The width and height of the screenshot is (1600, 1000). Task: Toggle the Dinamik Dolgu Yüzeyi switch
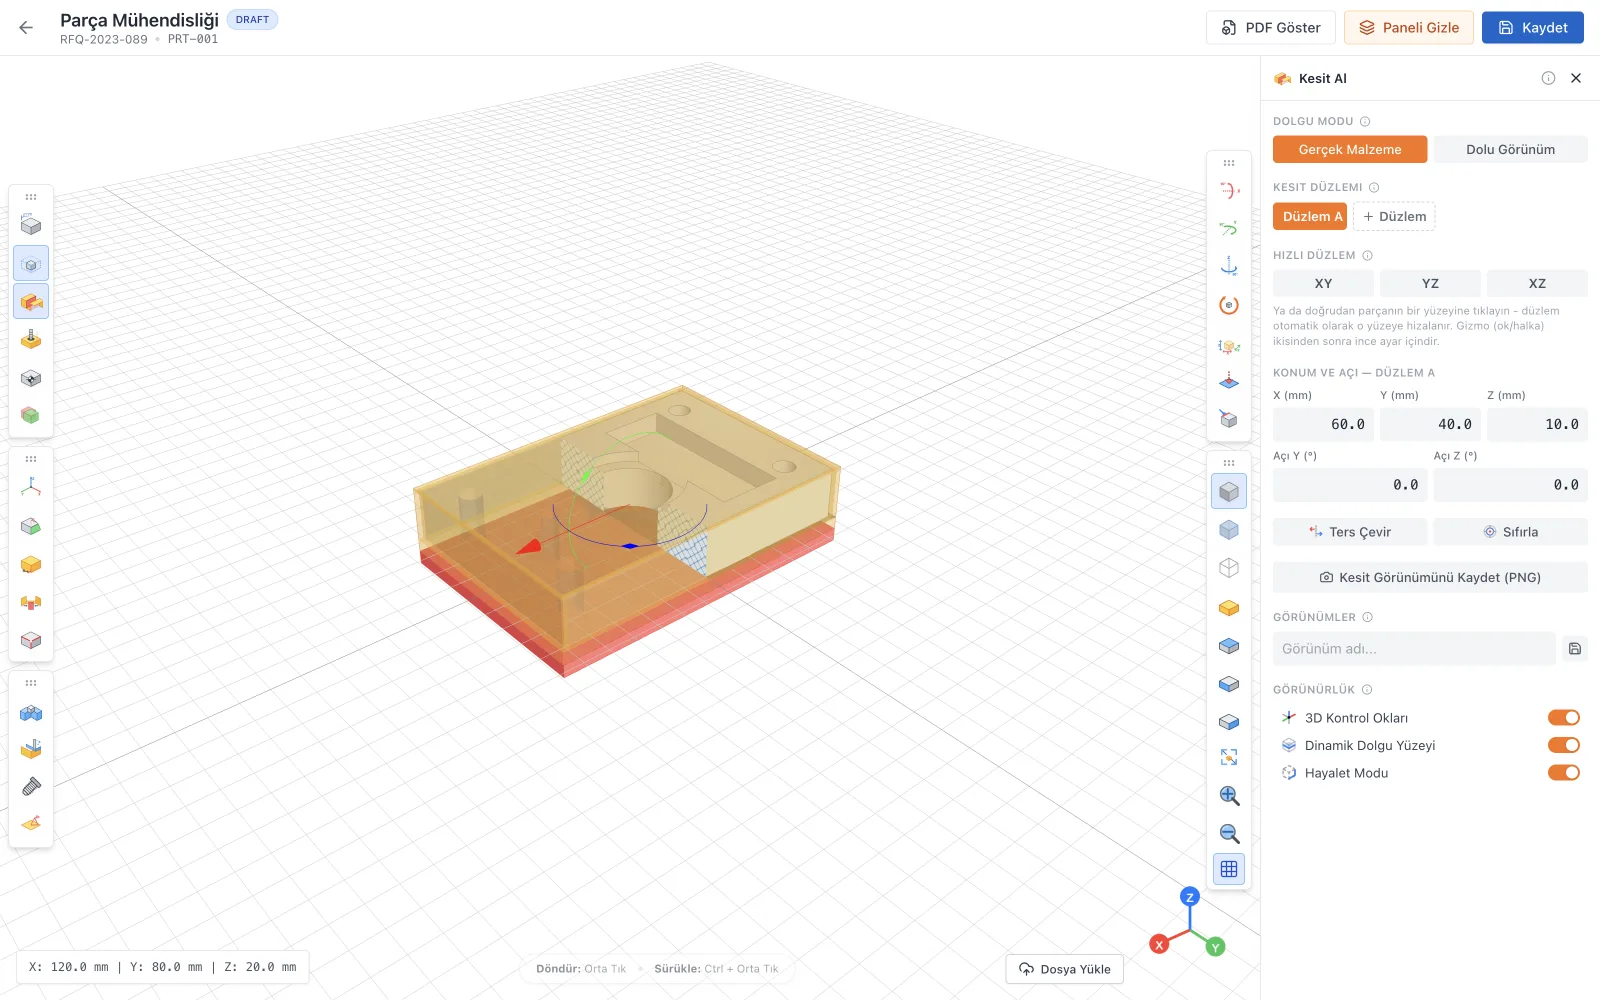point(1564,745)
